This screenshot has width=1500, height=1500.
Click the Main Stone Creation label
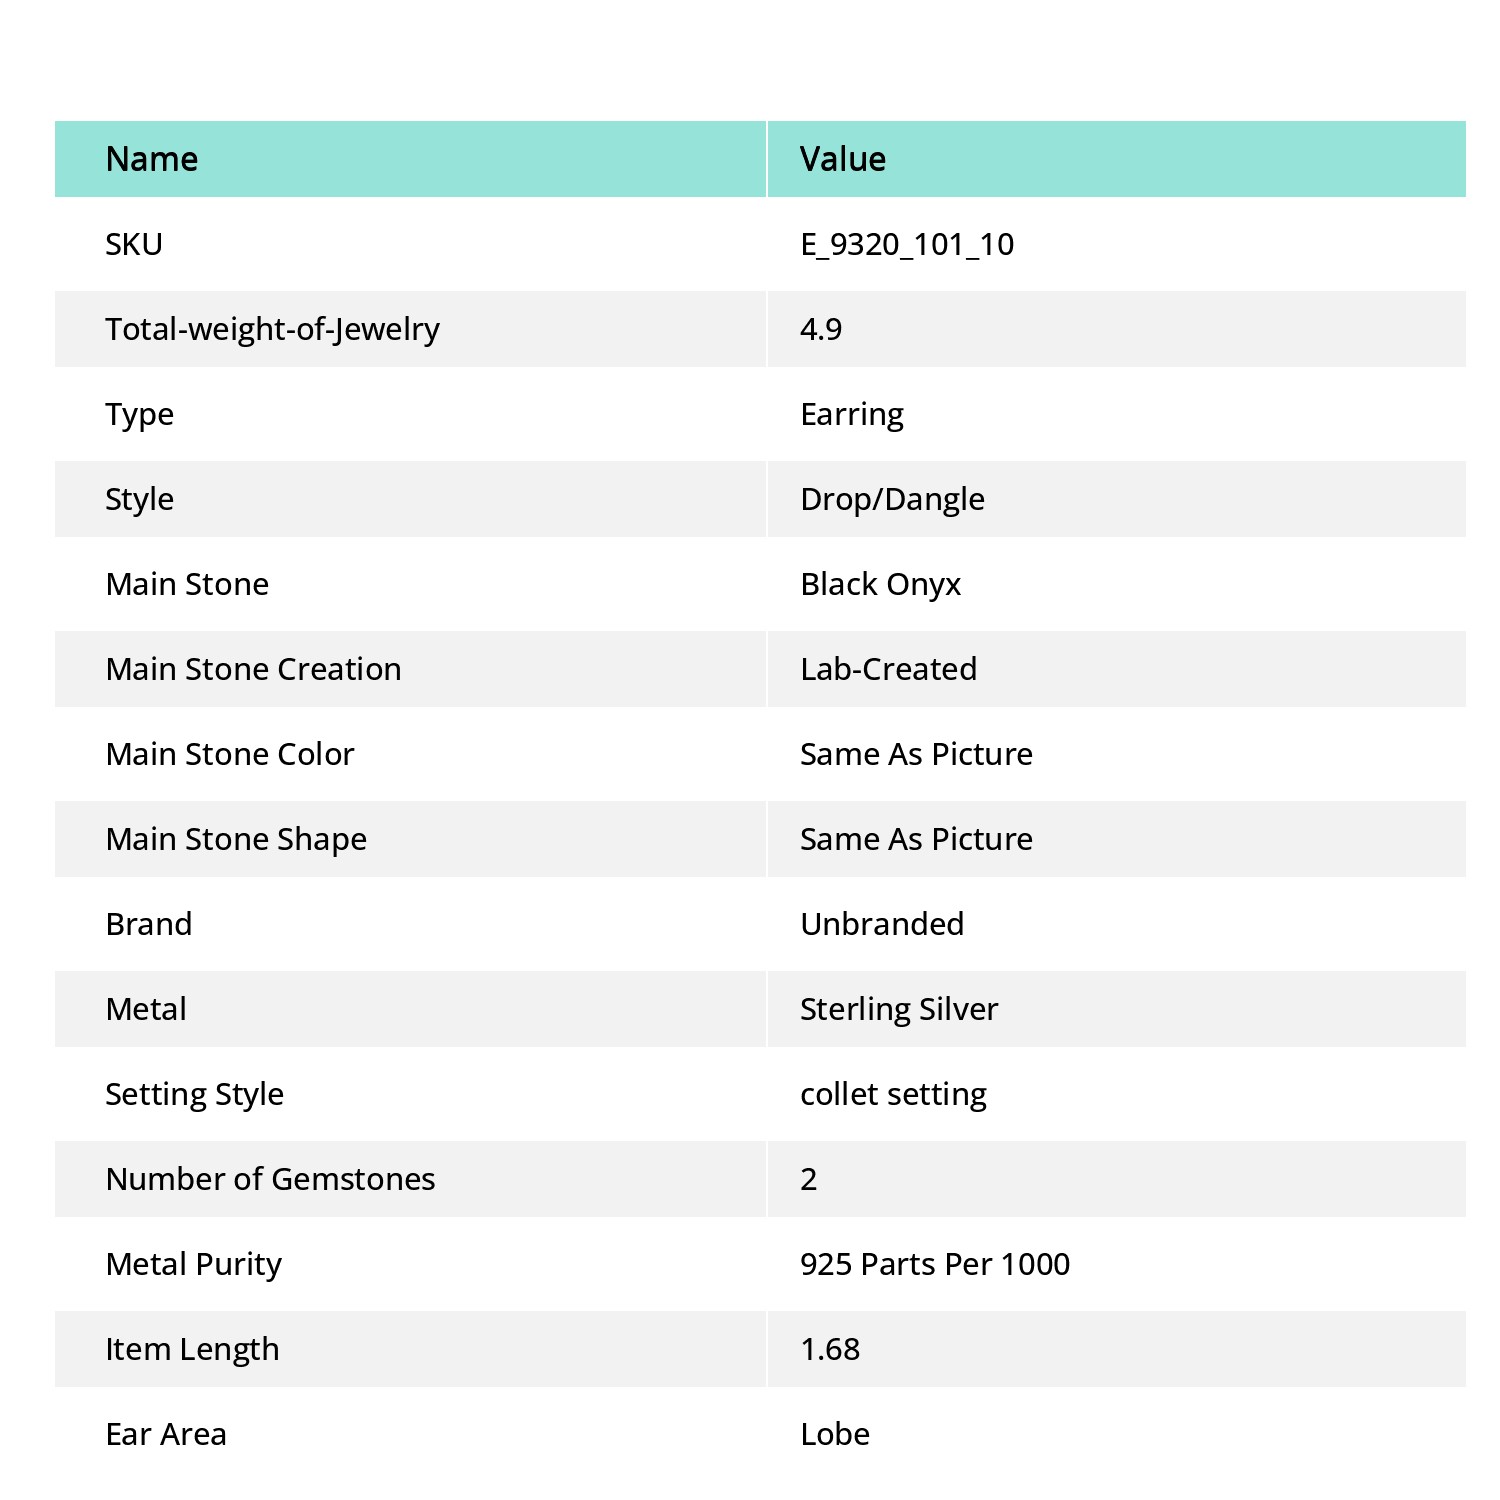254,669
